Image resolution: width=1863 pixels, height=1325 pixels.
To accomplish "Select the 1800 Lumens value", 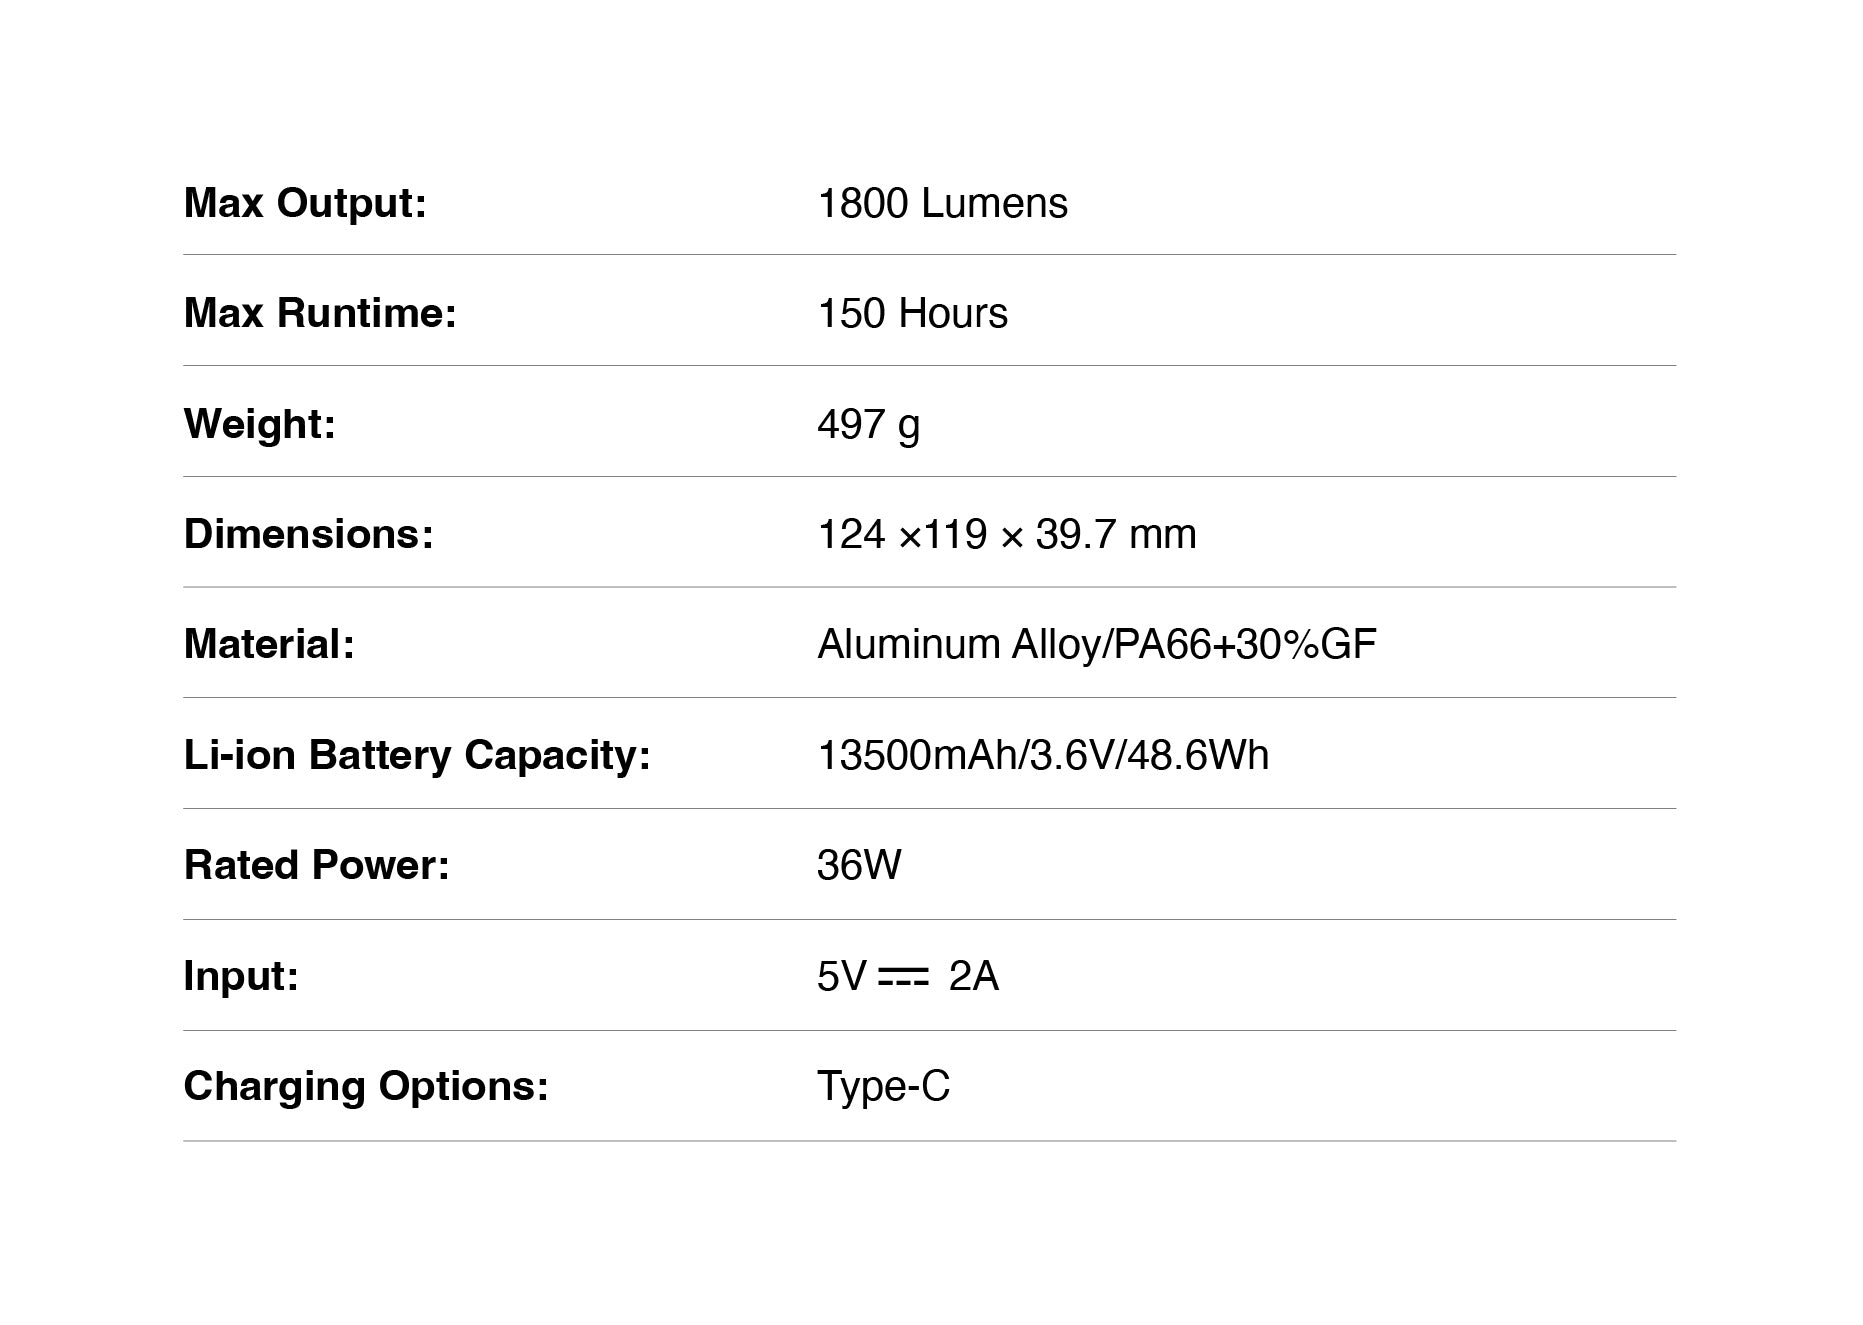I will coord(942,203).
